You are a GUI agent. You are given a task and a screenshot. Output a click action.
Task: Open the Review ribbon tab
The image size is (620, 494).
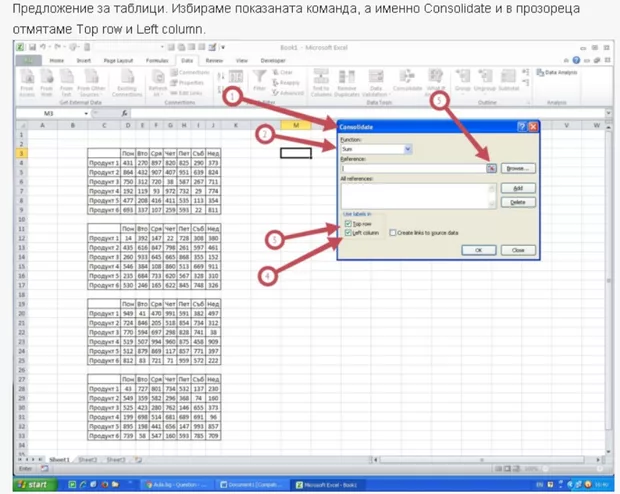(x=214, y=61)
